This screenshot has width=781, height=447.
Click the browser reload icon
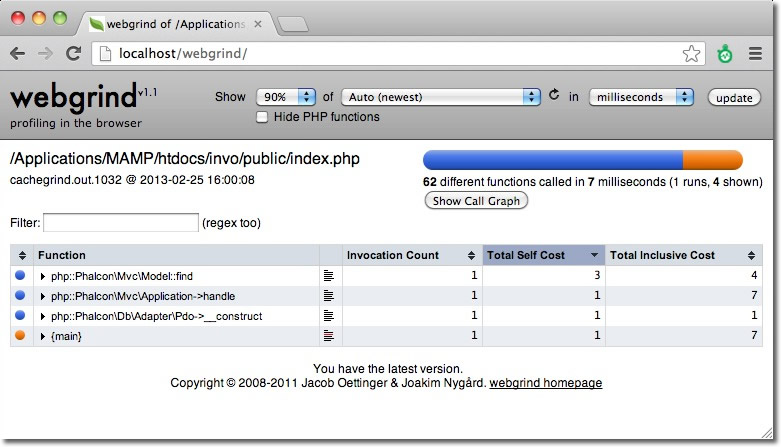(73, 54)
